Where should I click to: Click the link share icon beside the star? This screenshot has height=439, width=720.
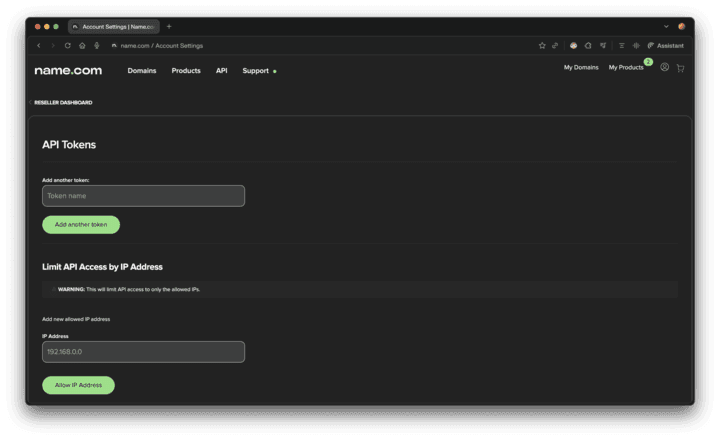pos(555,45)
